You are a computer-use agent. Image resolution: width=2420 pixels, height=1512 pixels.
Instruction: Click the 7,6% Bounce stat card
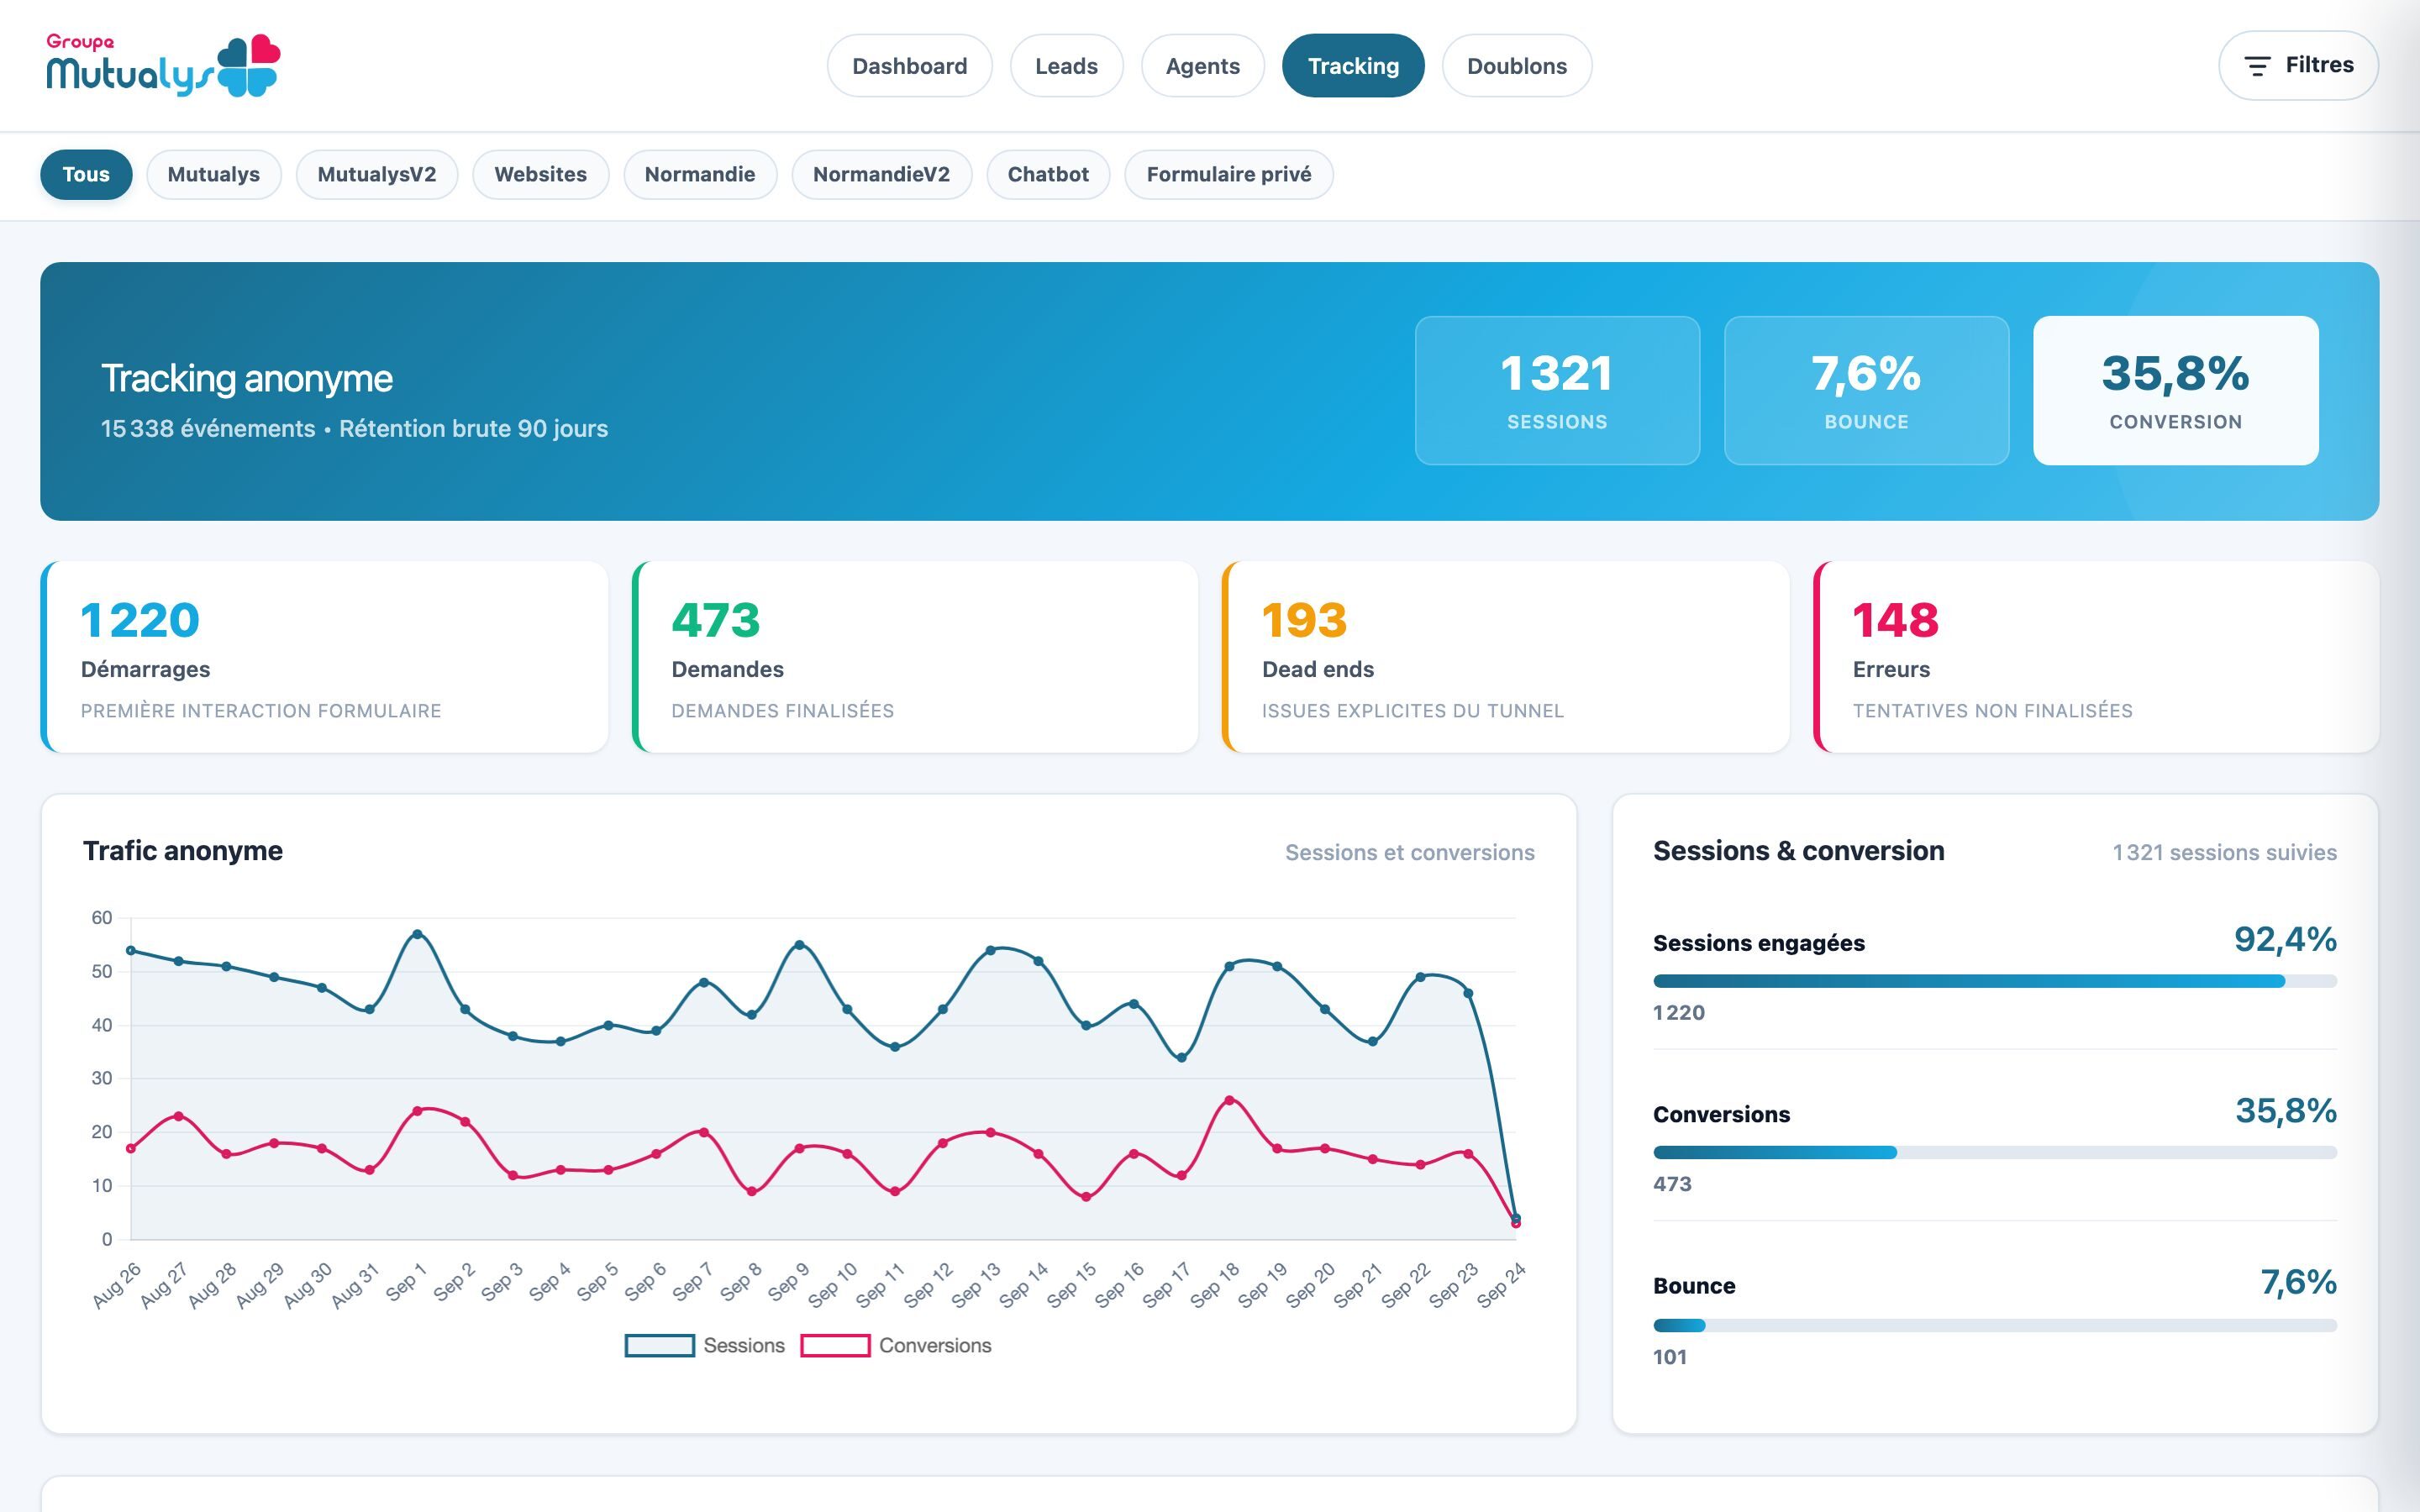[1866, 390]
